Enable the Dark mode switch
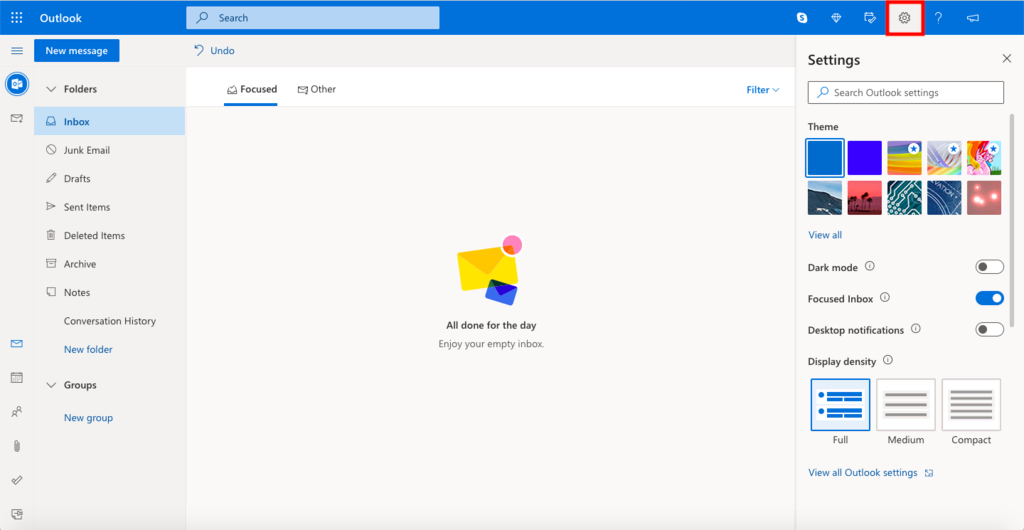The image size is (1024, 530). (989, 267)
